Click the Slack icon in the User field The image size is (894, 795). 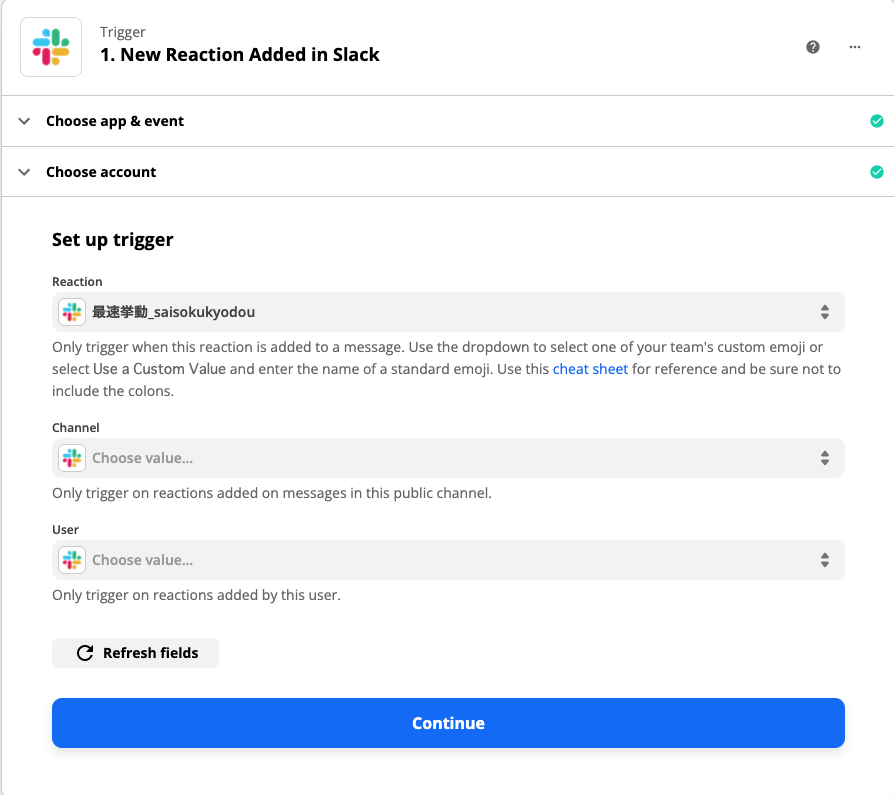pyautogui.click(x=71, y=559)
